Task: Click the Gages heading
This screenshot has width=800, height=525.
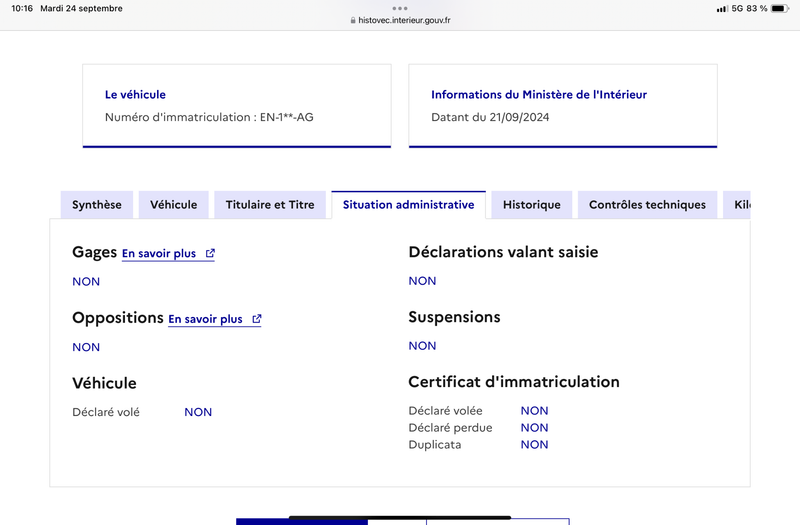Action: pos(94,253)
